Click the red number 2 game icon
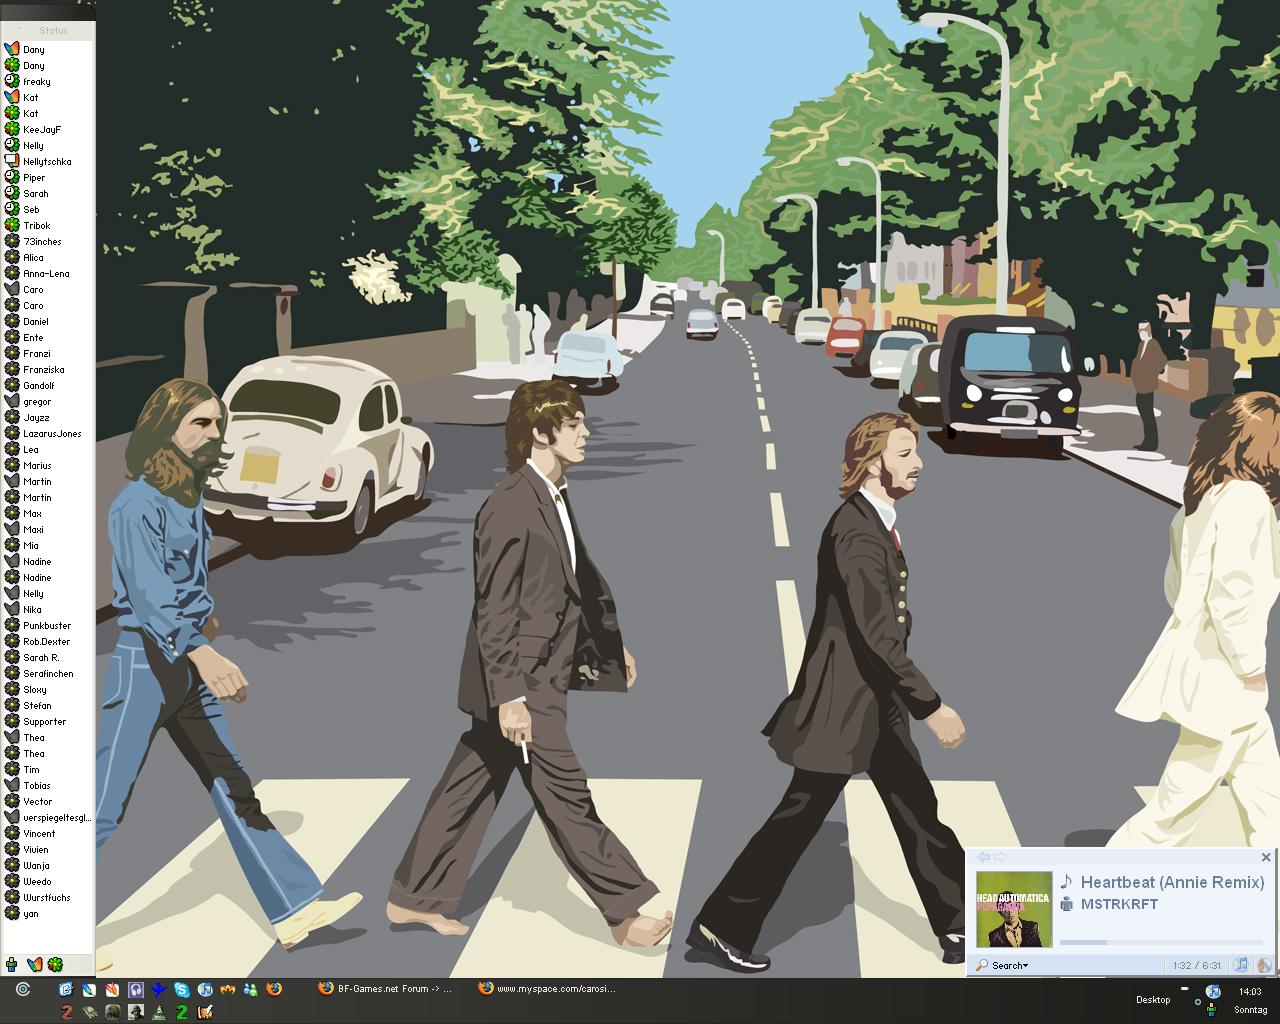Screen dimensions: 1280x1024 (66, 1012)
